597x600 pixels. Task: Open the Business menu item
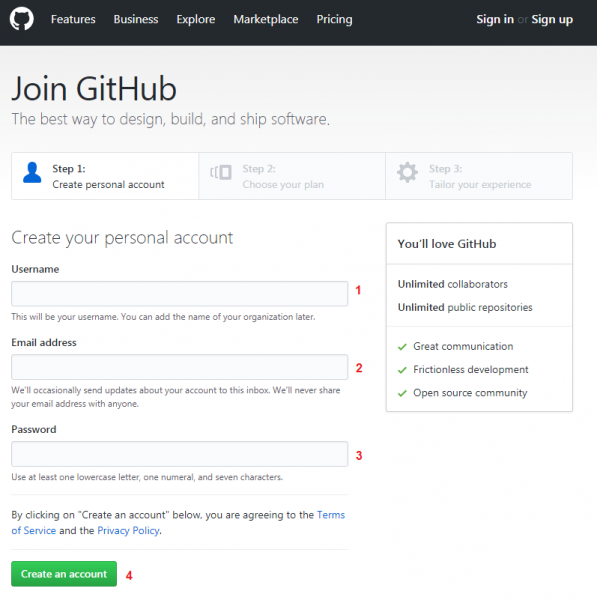[x=136, y=19]
